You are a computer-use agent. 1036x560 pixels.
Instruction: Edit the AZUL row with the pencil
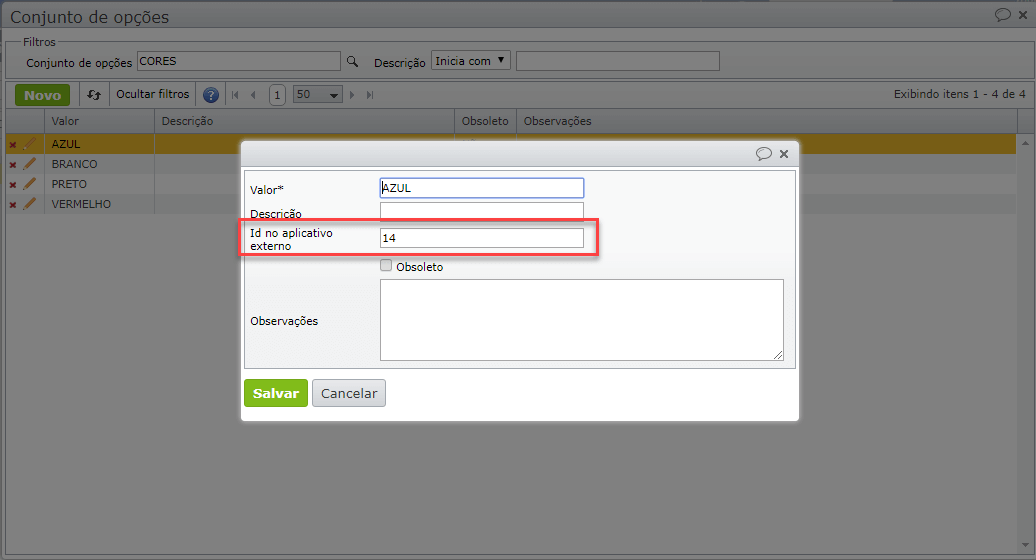click(x=29, y=143)
